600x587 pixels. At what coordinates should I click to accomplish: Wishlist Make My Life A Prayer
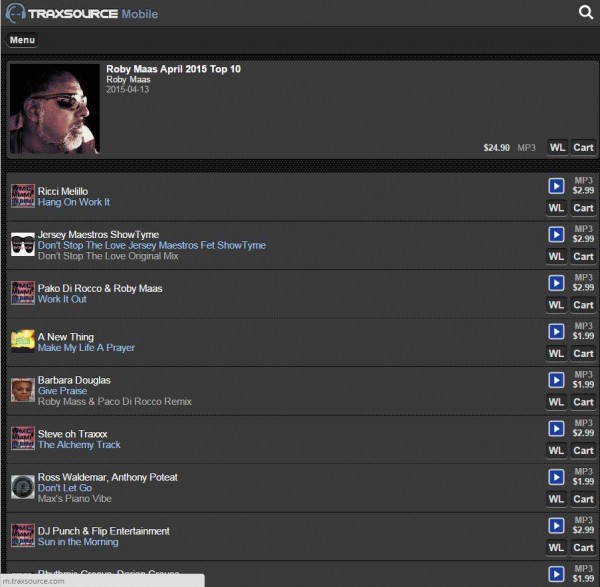click(x=556, y=354)
